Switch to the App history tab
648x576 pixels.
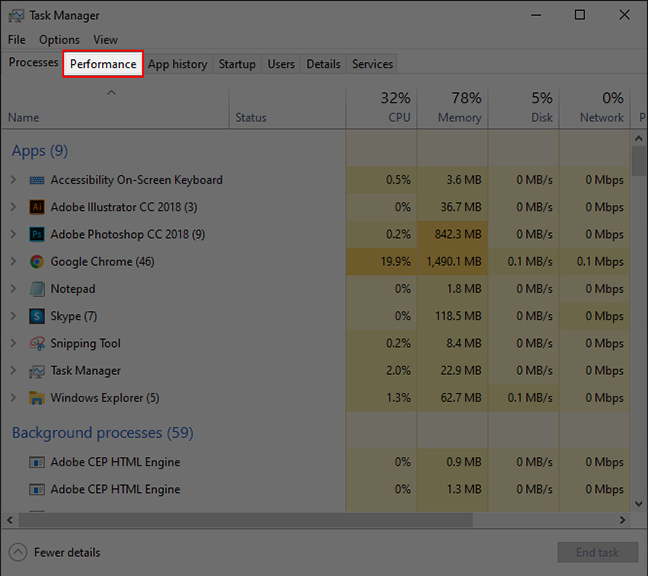(178, 64)
